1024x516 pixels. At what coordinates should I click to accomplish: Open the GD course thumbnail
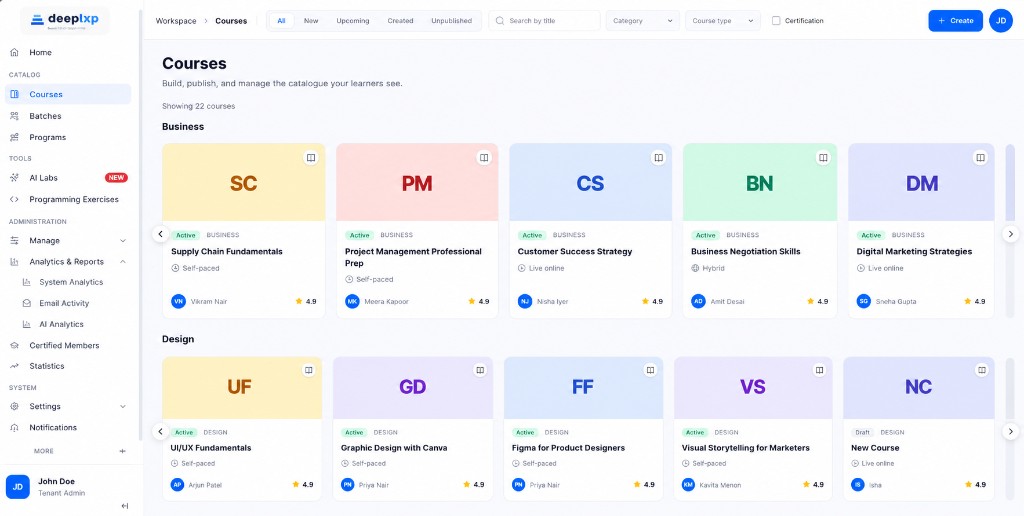click(413, 387)
